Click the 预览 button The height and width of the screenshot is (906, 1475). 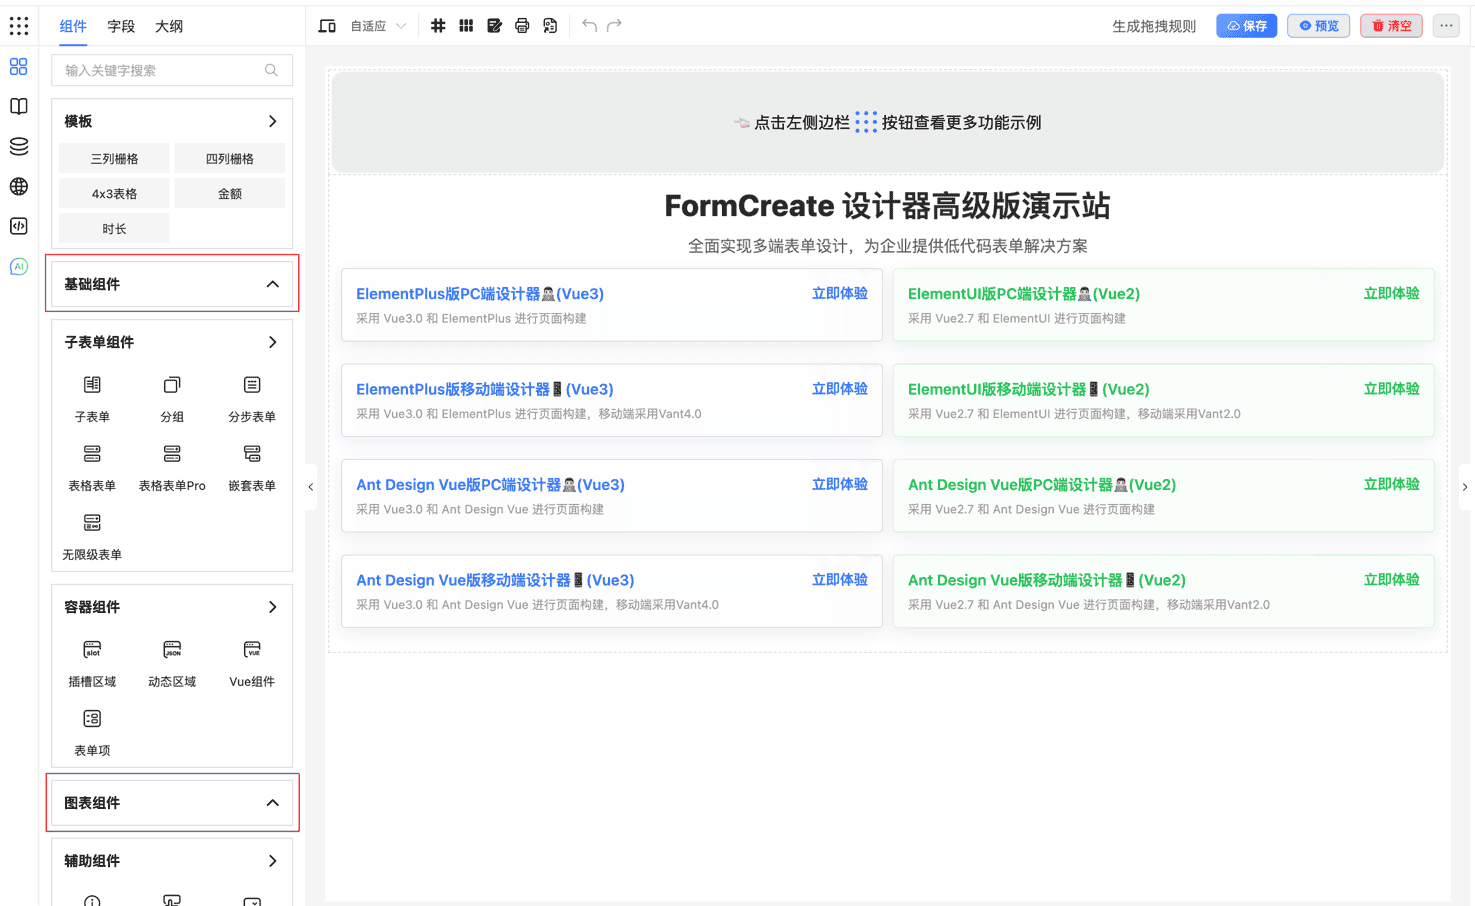coord(1319,26)
